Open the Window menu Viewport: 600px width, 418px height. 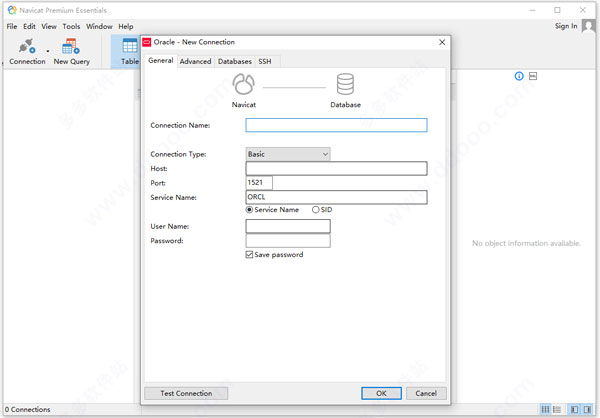[x=99, y=26]
